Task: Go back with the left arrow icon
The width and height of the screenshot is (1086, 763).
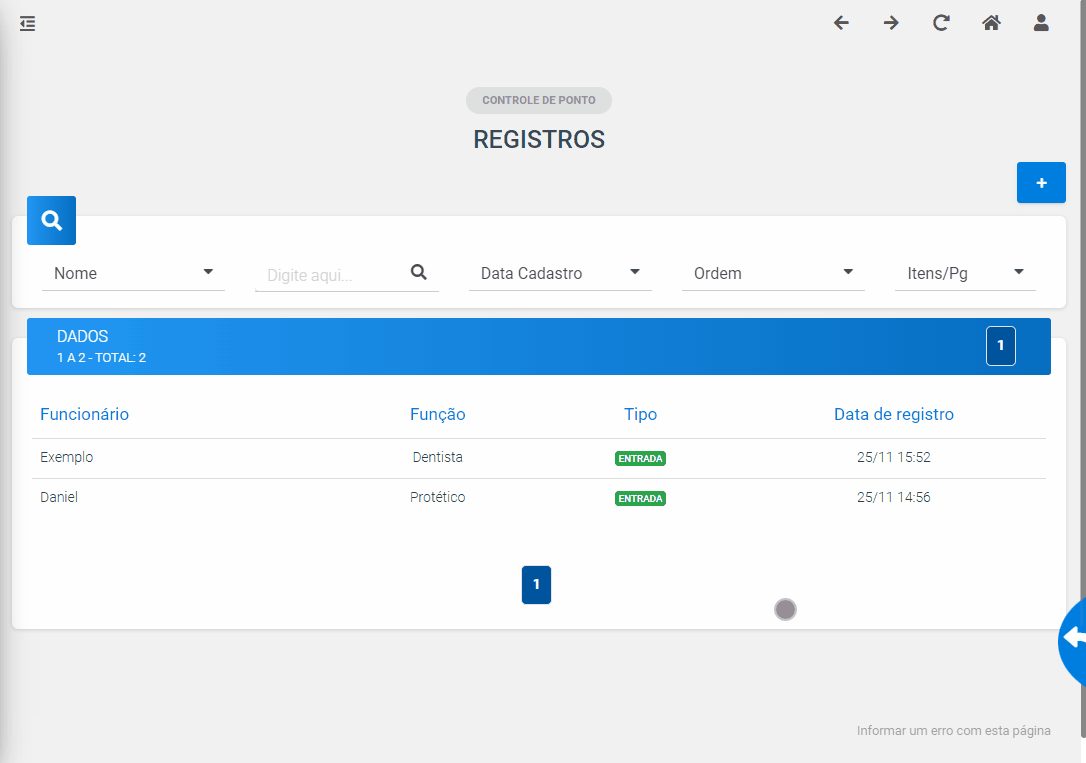Action: click(x=841, y=23)
